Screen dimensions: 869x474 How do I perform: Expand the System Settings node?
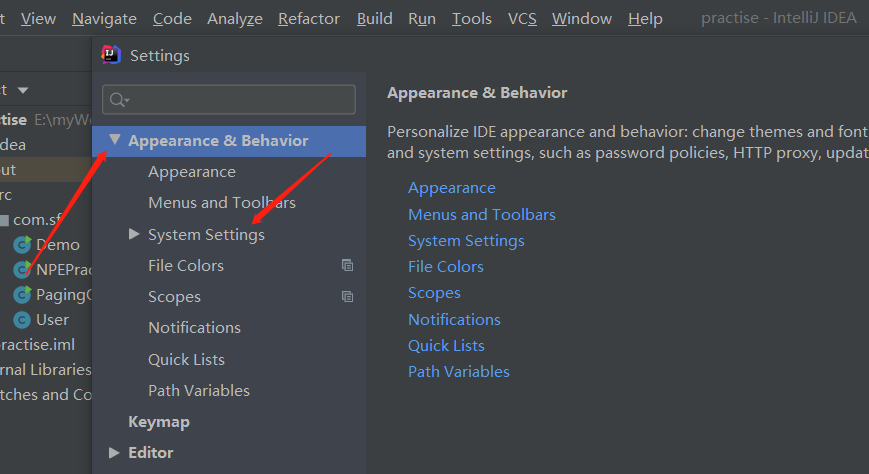coord(134,234)
